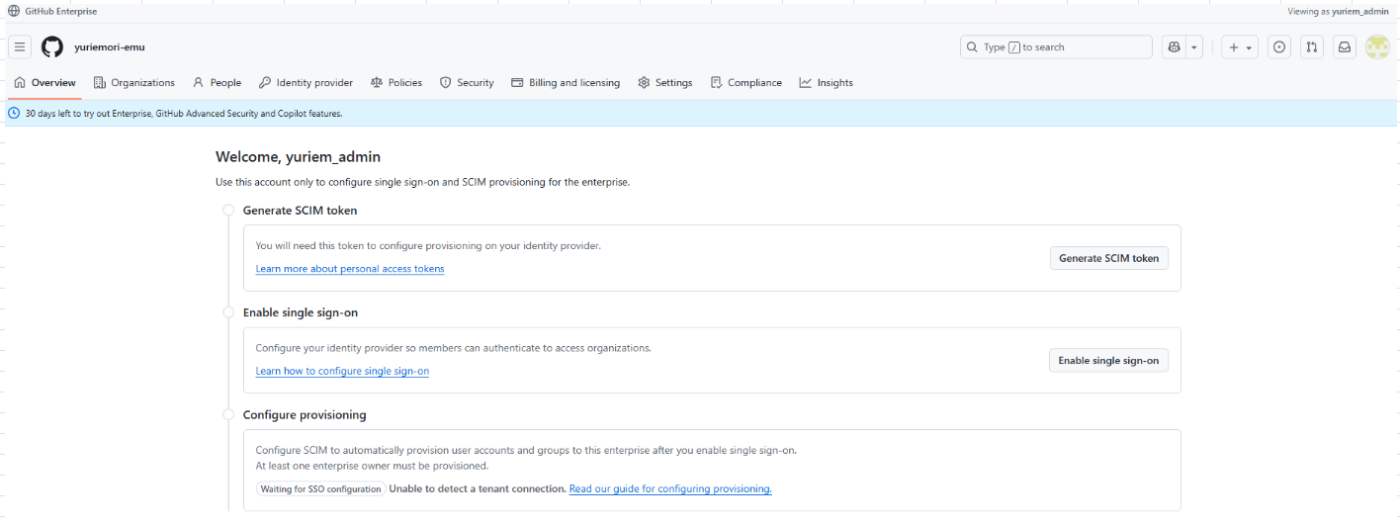The width and height of the screenshot is (1400, 525).
Task: Open the Issues icon in header
Action: [x=1279, y=47]
